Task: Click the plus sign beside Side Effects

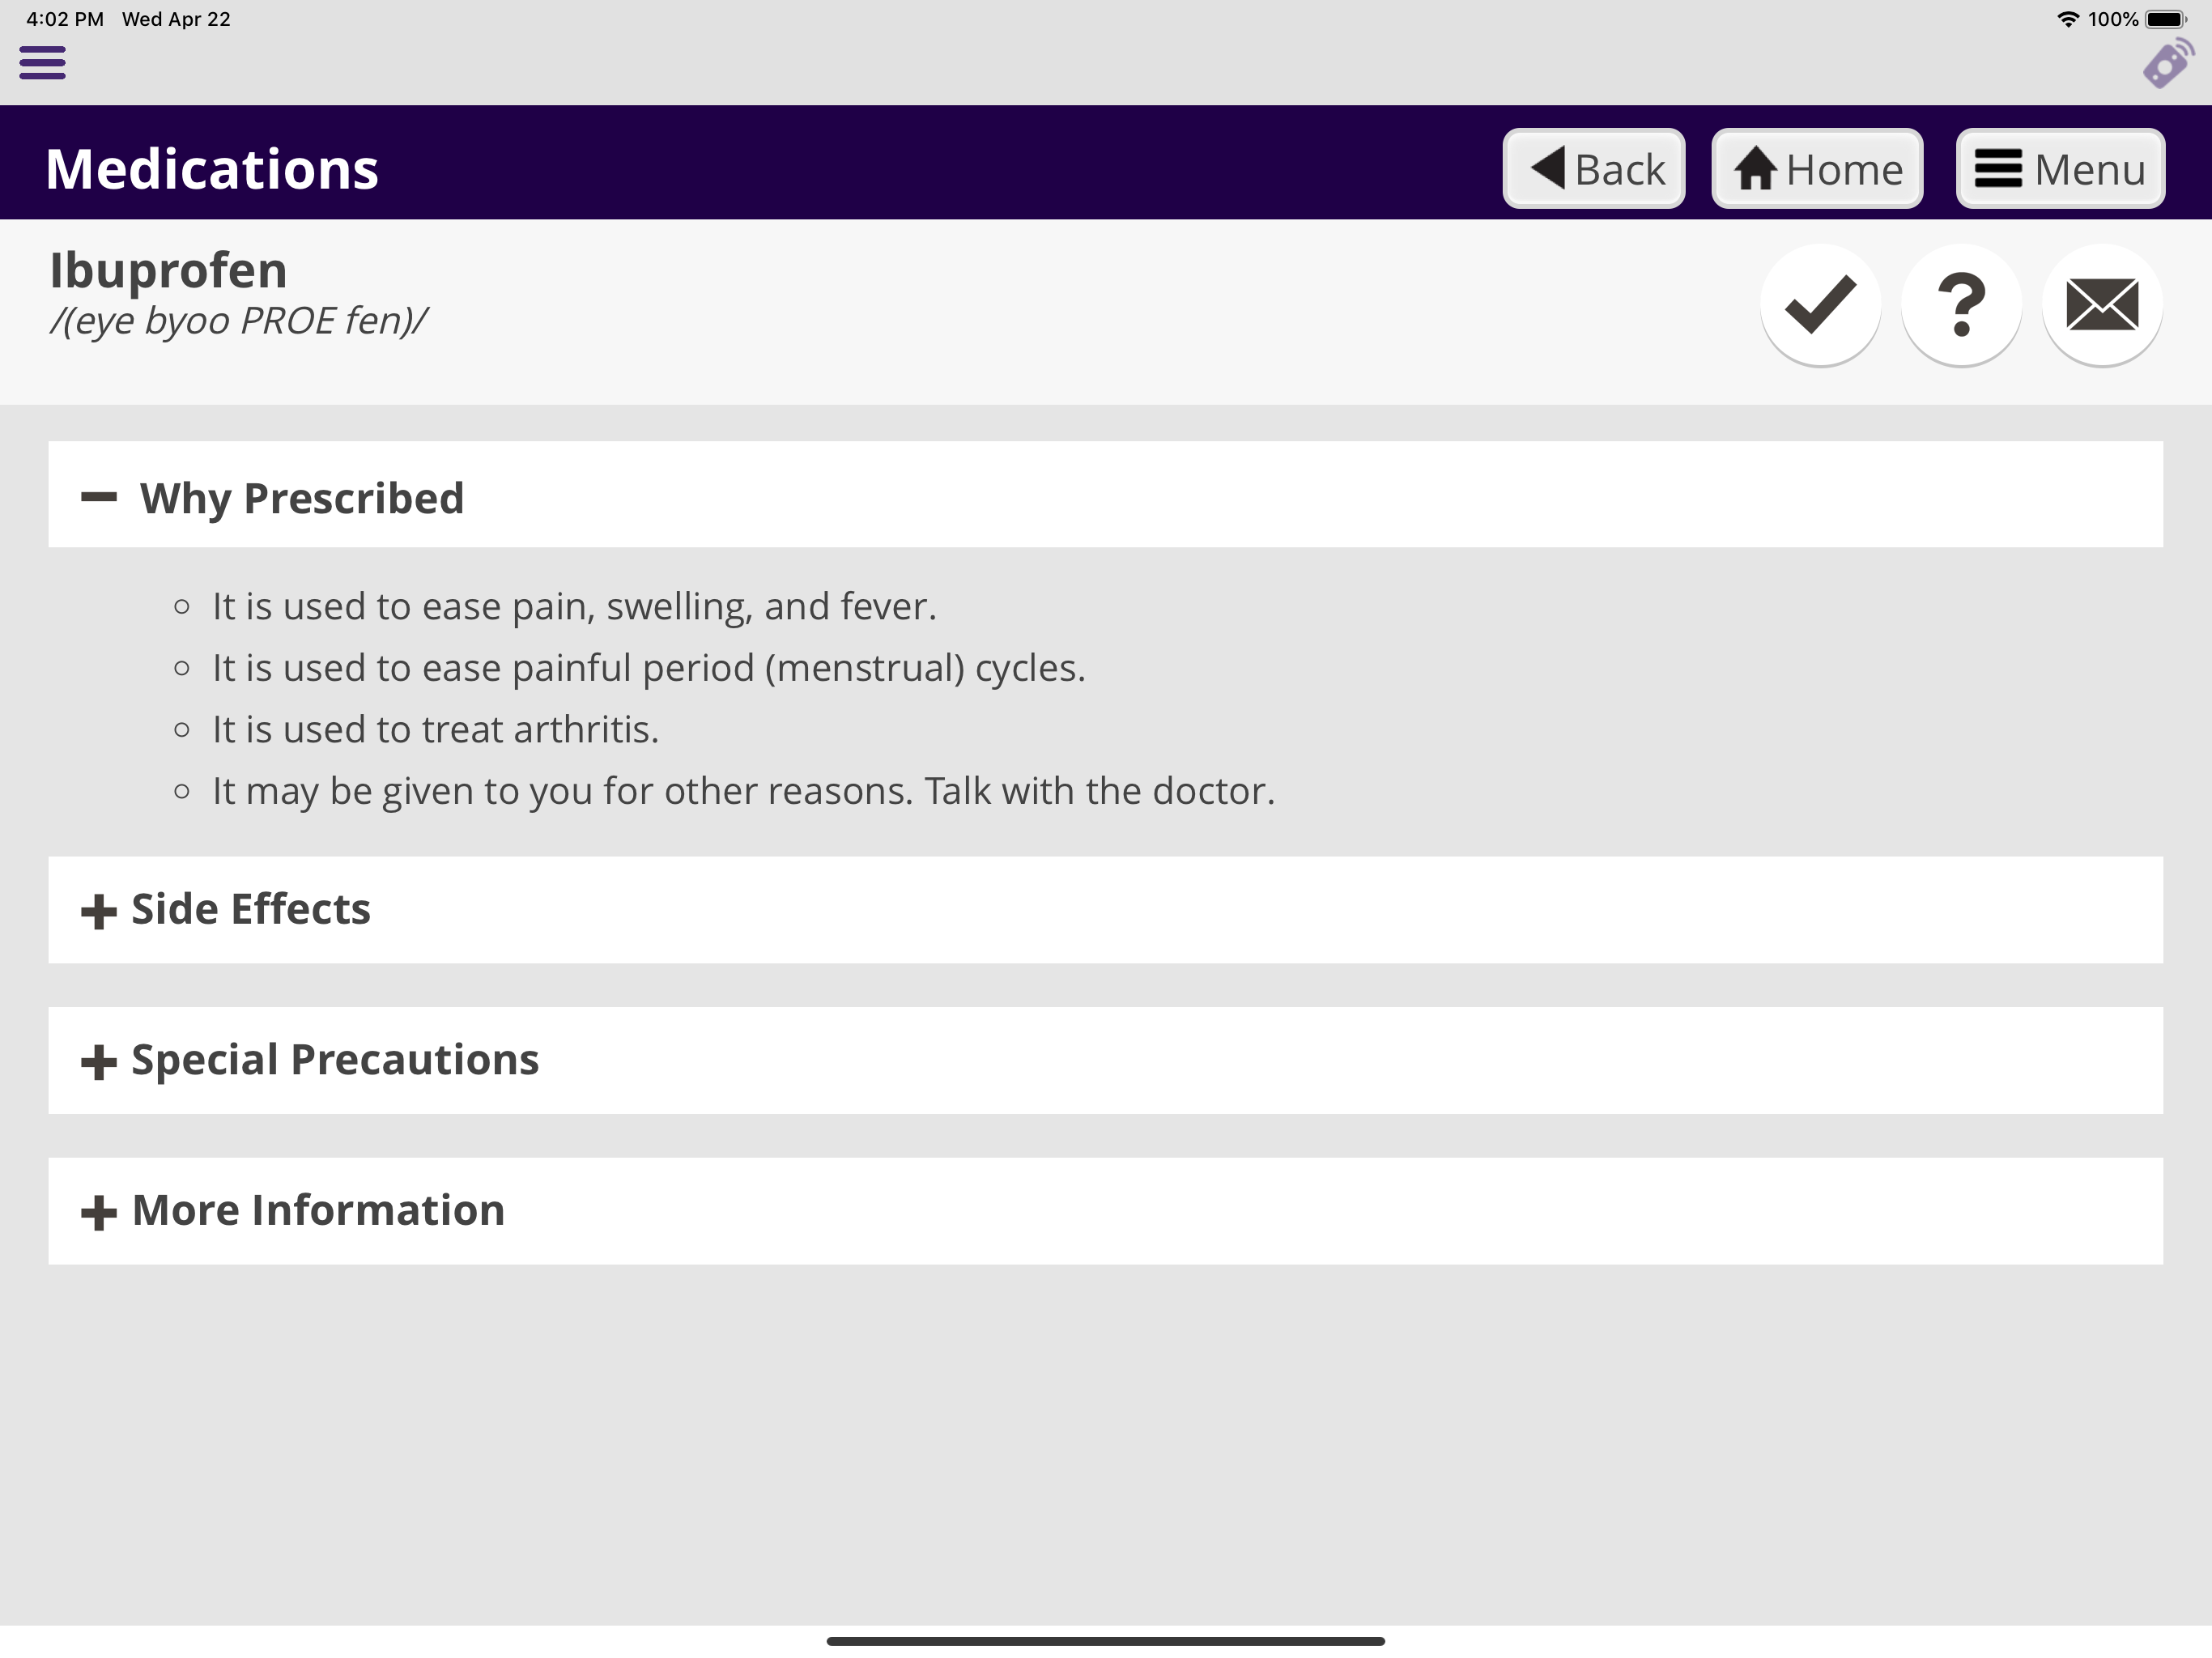Action: 99,911
